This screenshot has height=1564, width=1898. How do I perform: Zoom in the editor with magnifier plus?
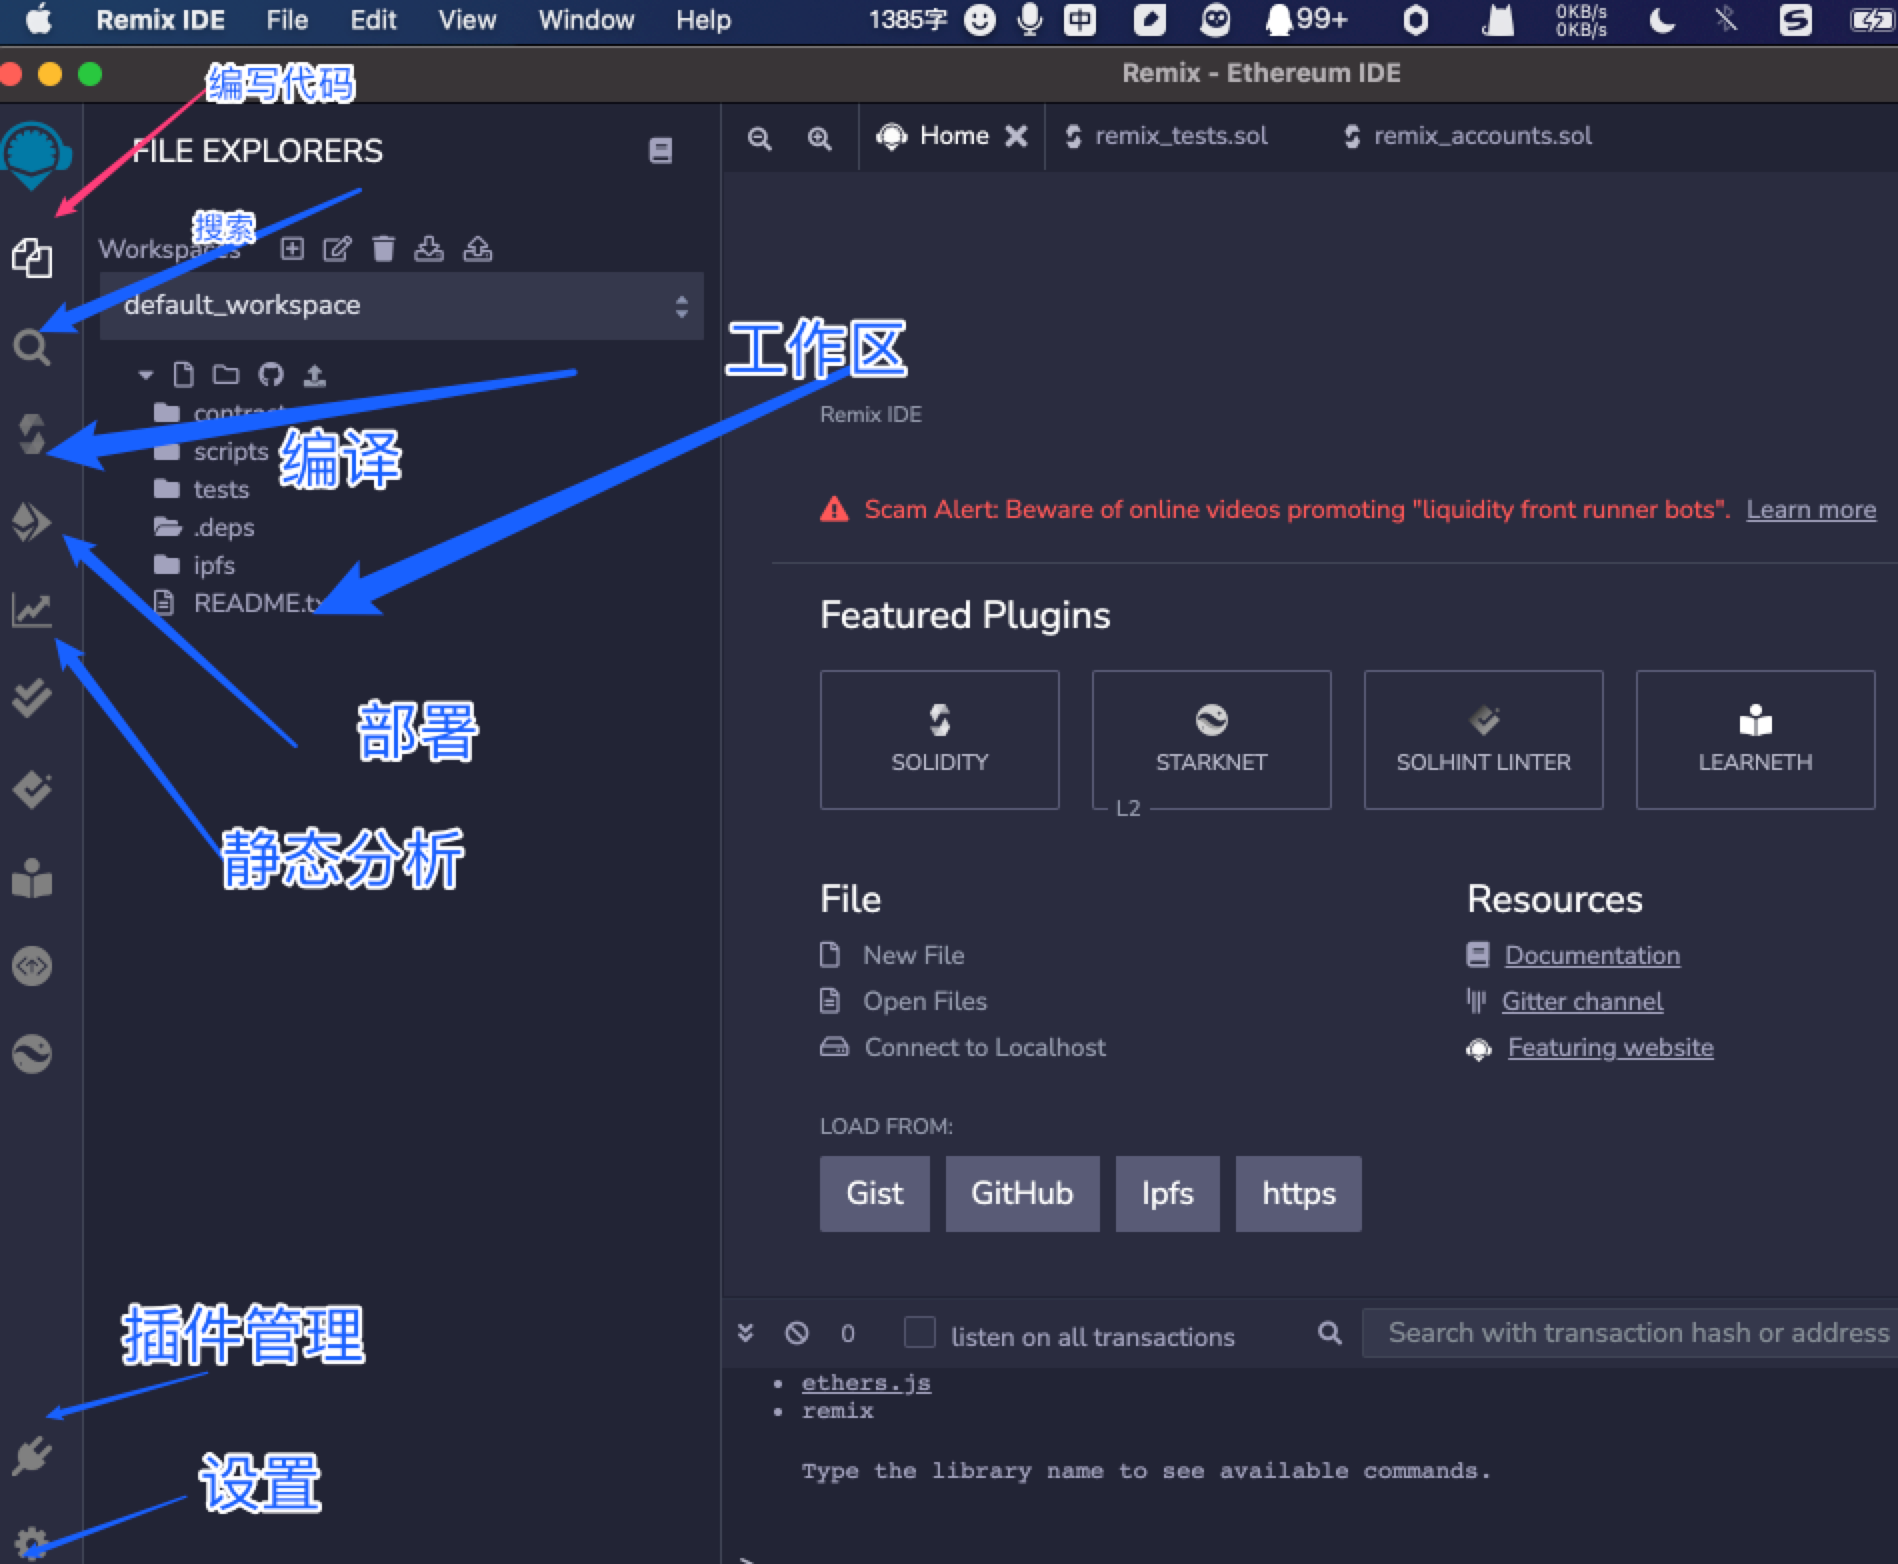pyautogui.click(x=820, y=138)
